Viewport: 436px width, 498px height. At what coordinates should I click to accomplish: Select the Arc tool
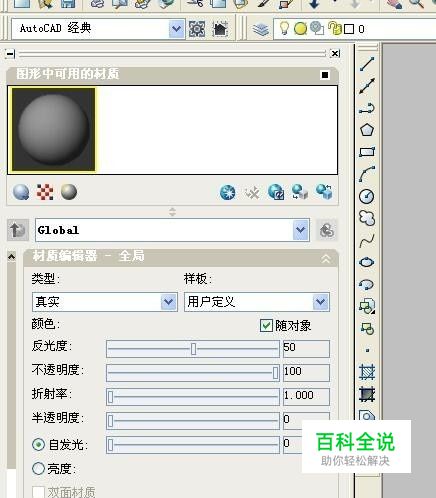pyautogui.click(x=367, y=174)
